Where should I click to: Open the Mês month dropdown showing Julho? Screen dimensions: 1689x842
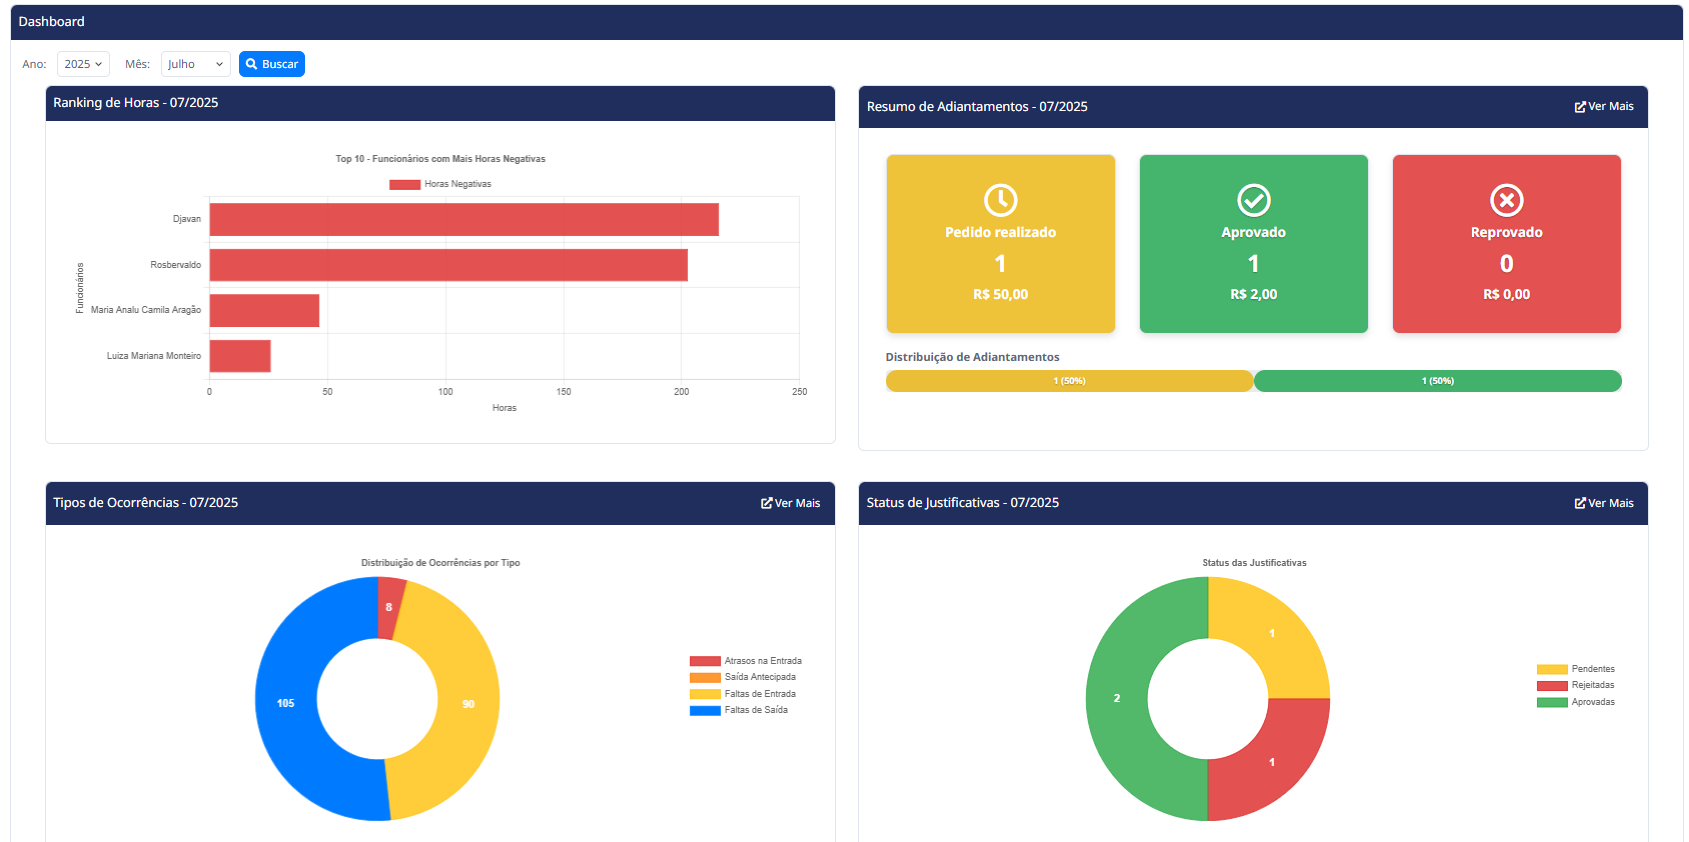(x=195, y=64)
